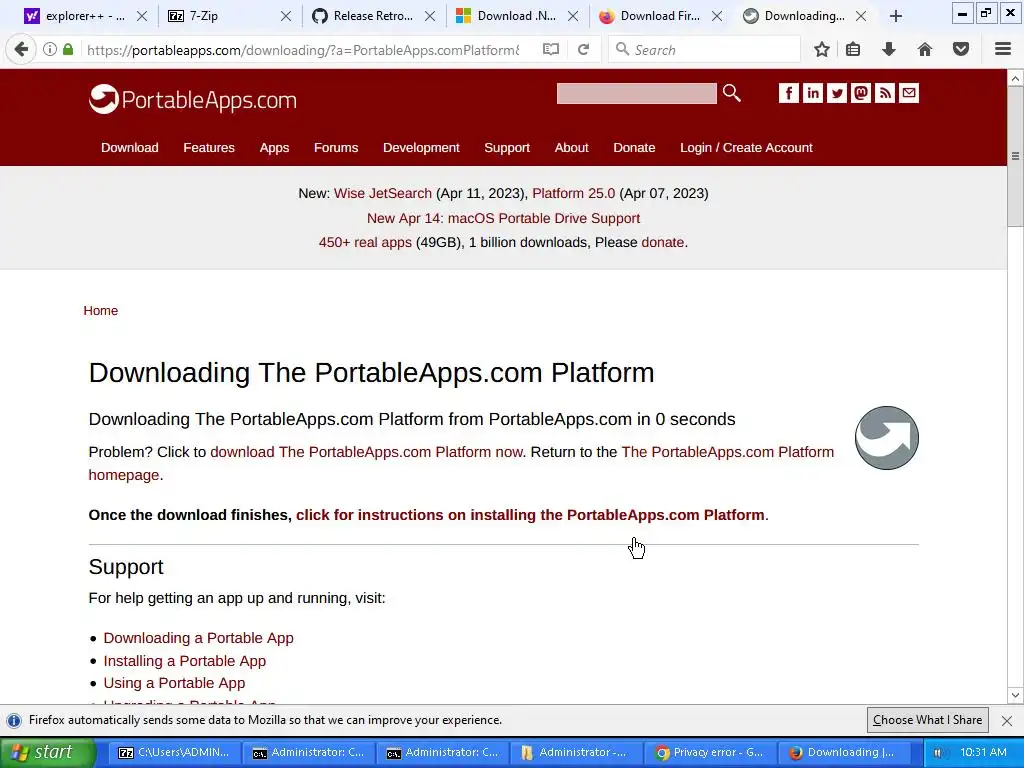Click the Firefox Search box
Image resolution: width=1024 pixels, height=768 pixels.
(x=704, y=50)
